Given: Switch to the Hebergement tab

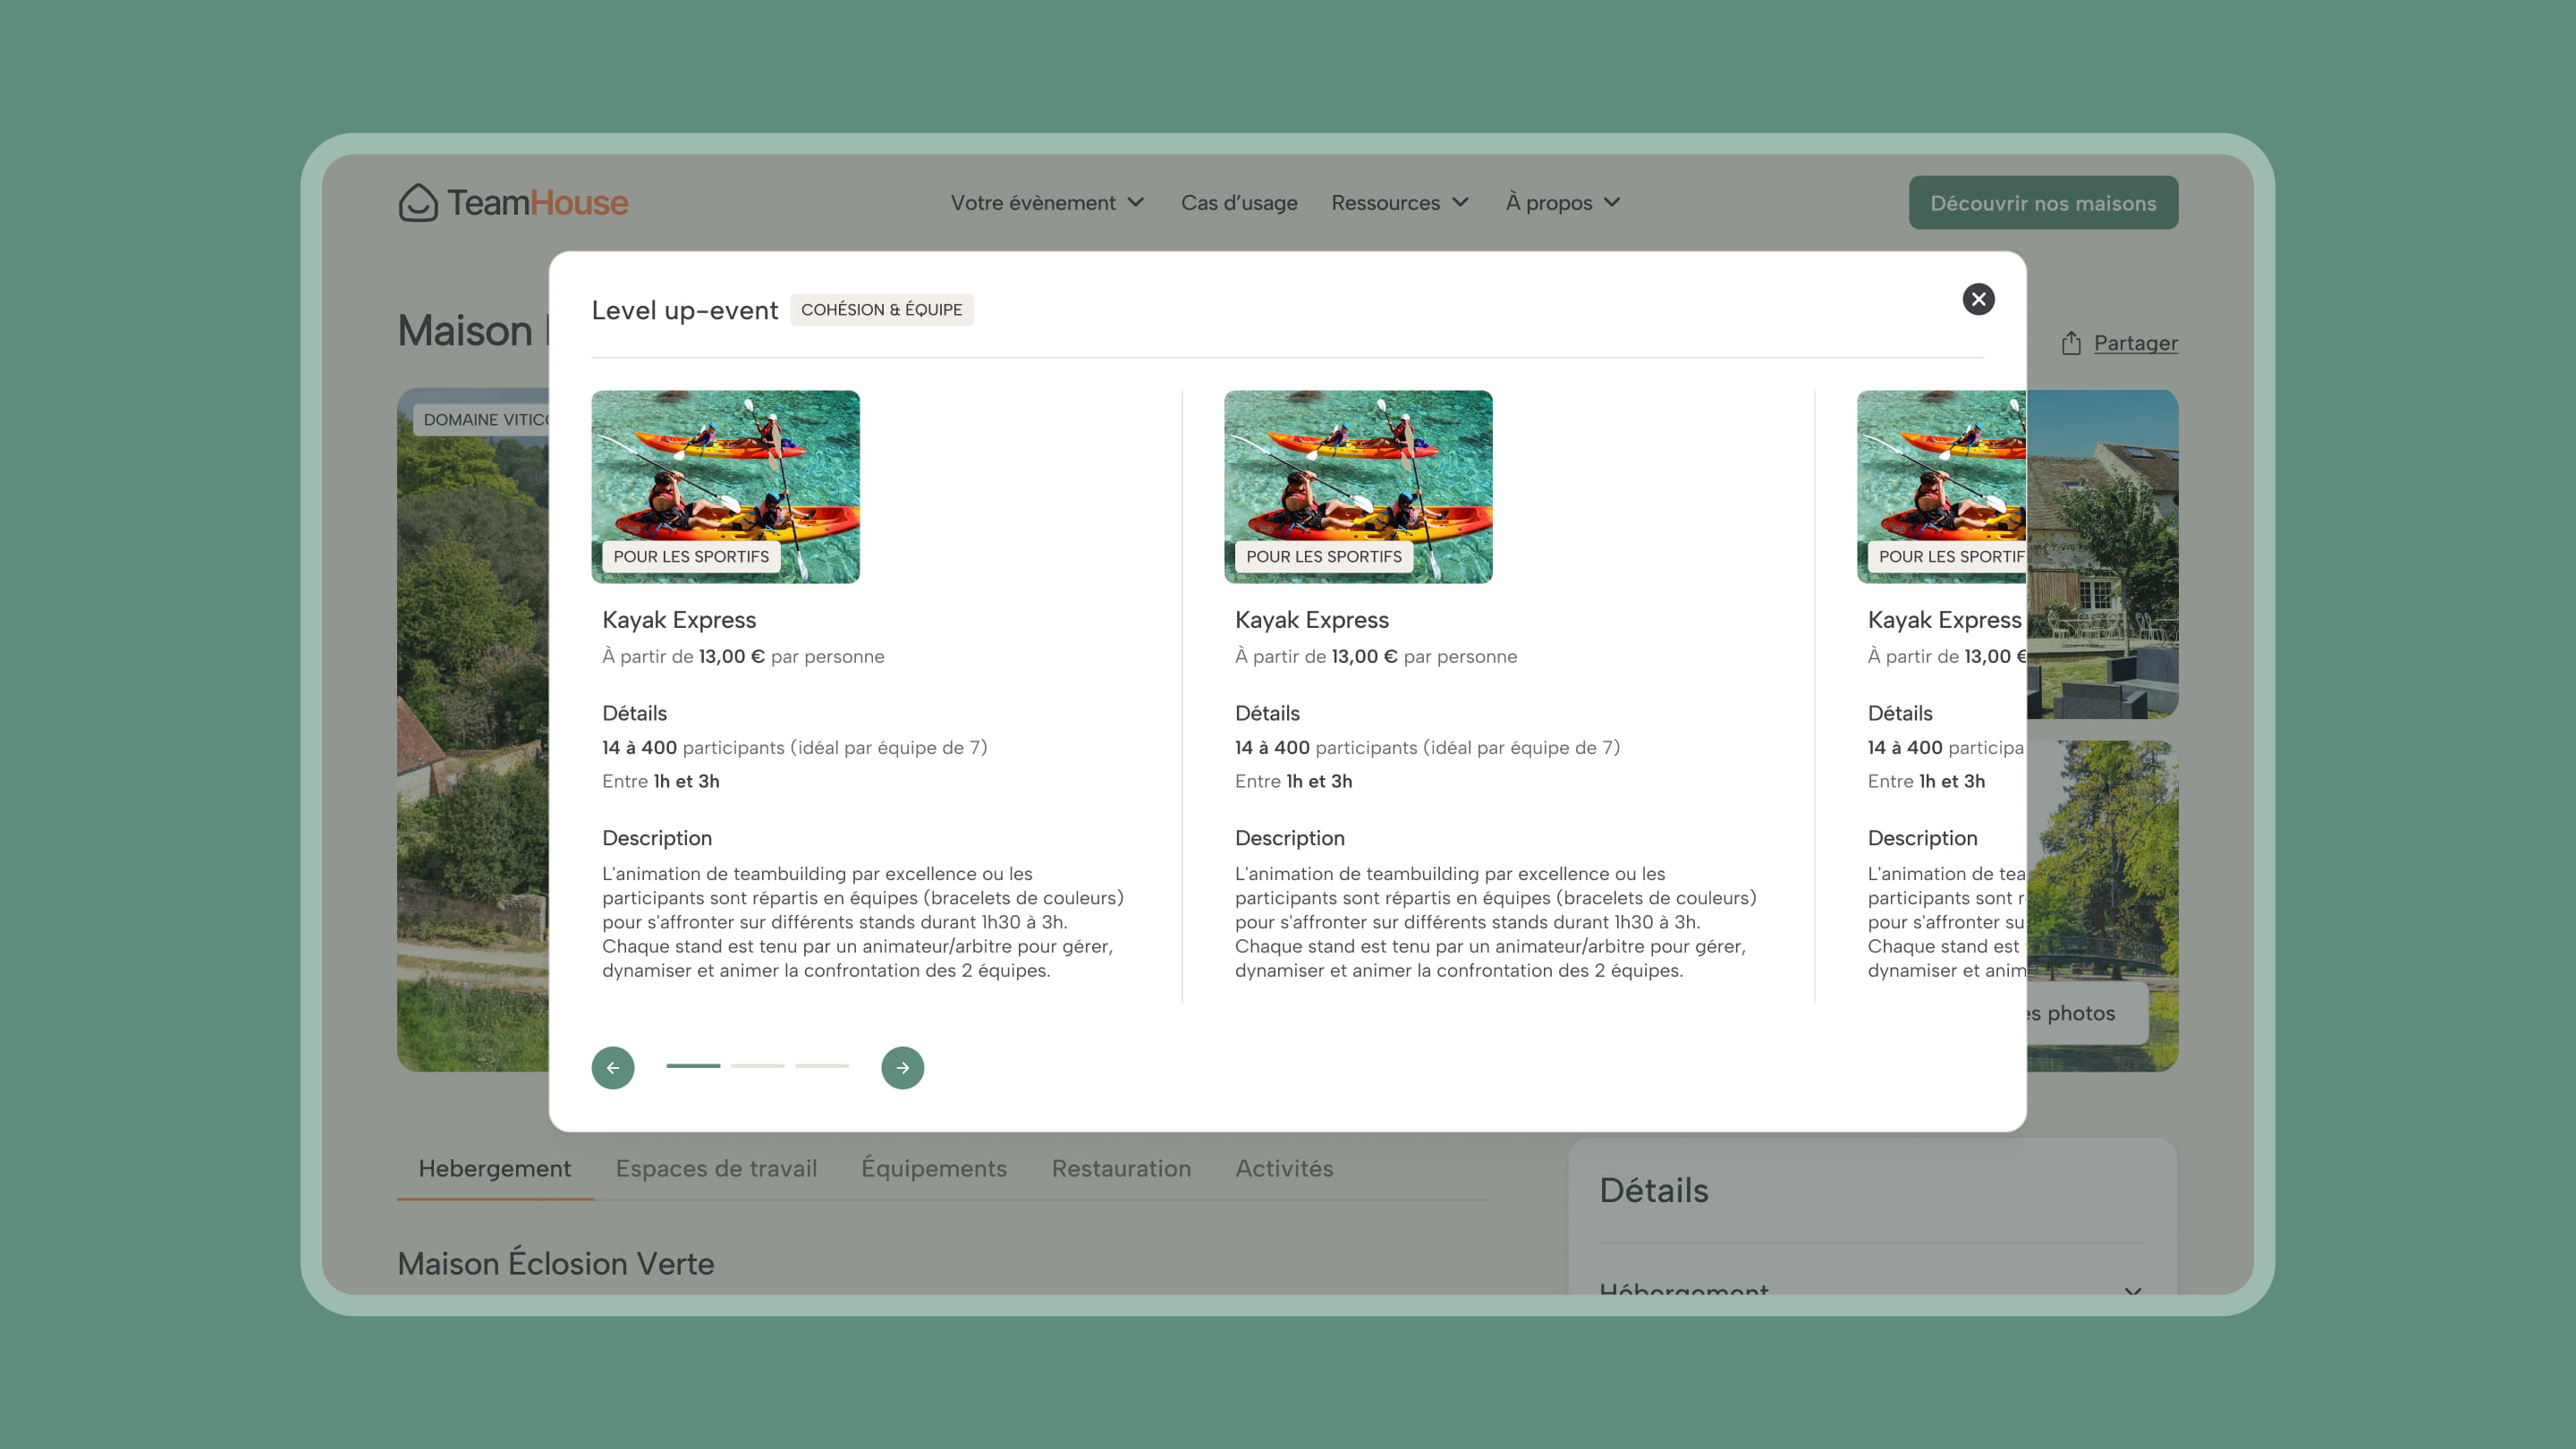Looking at the screenshot, I should (x=495, y=1168).
